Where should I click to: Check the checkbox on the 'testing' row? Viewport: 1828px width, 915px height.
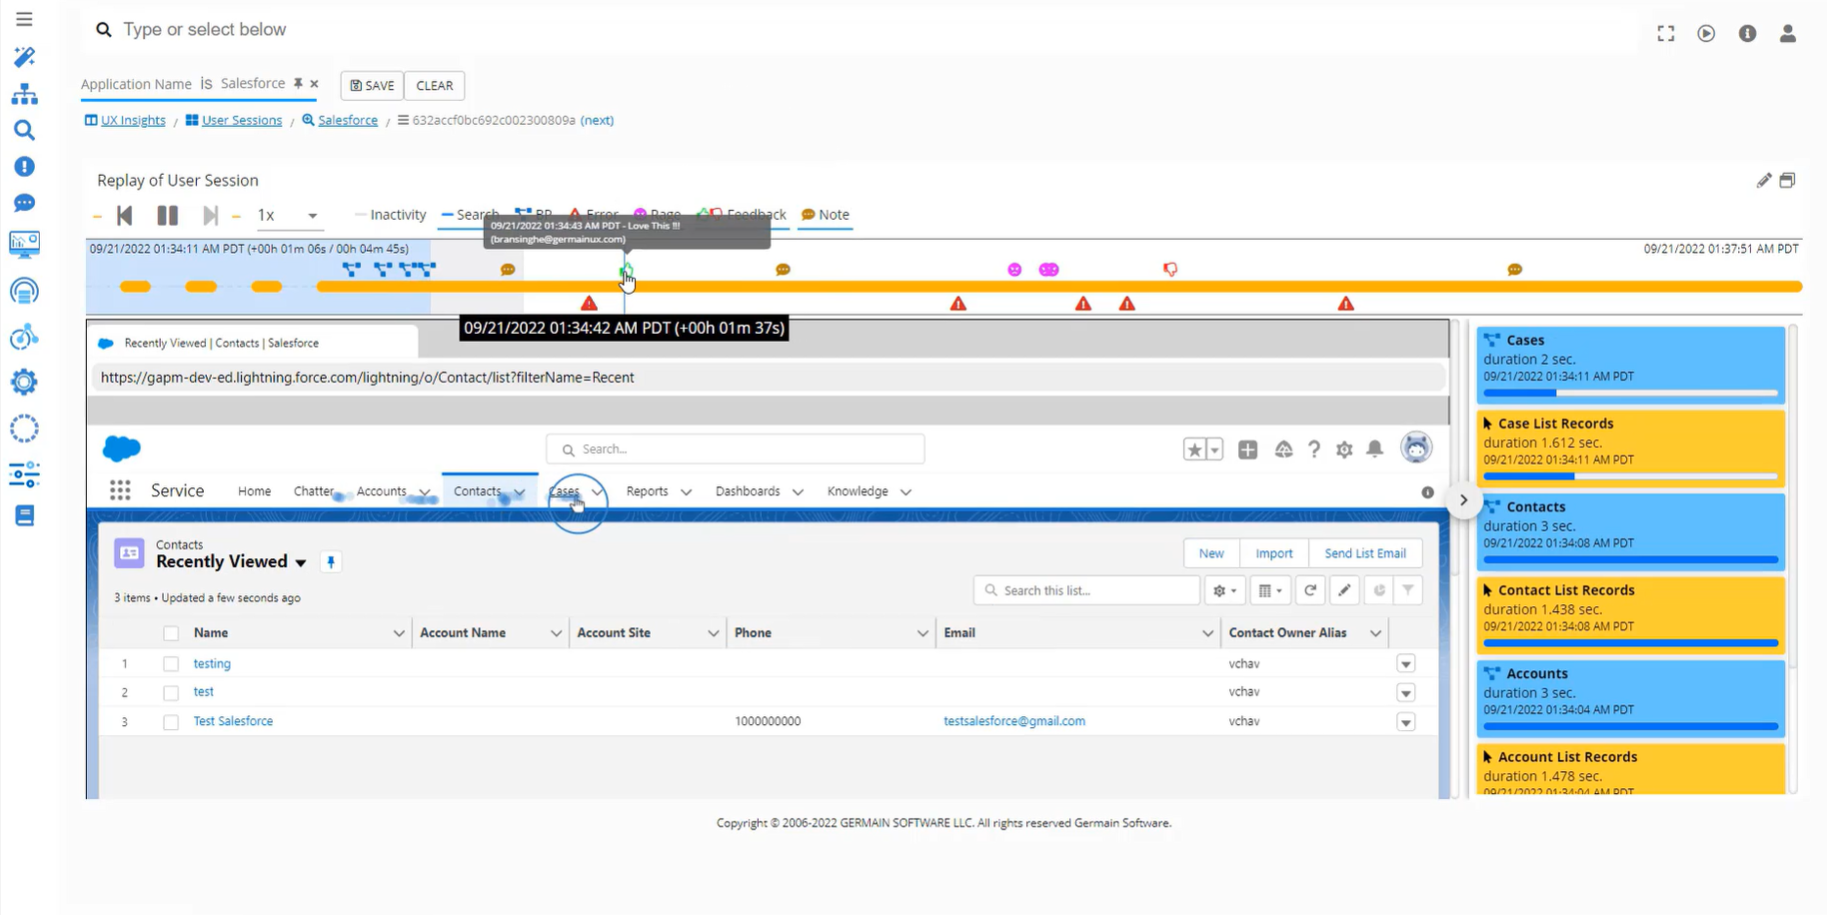pos(170,663)
